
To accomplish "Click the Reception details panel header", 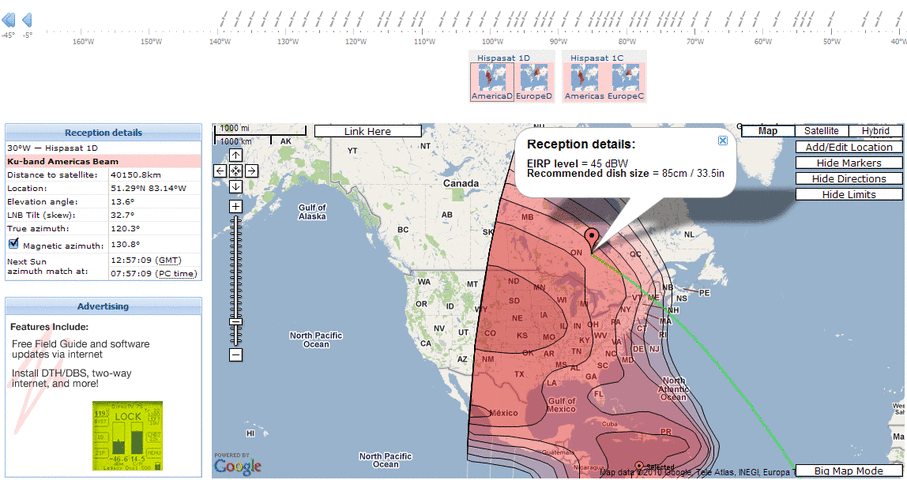I will (x=104, y=132).
